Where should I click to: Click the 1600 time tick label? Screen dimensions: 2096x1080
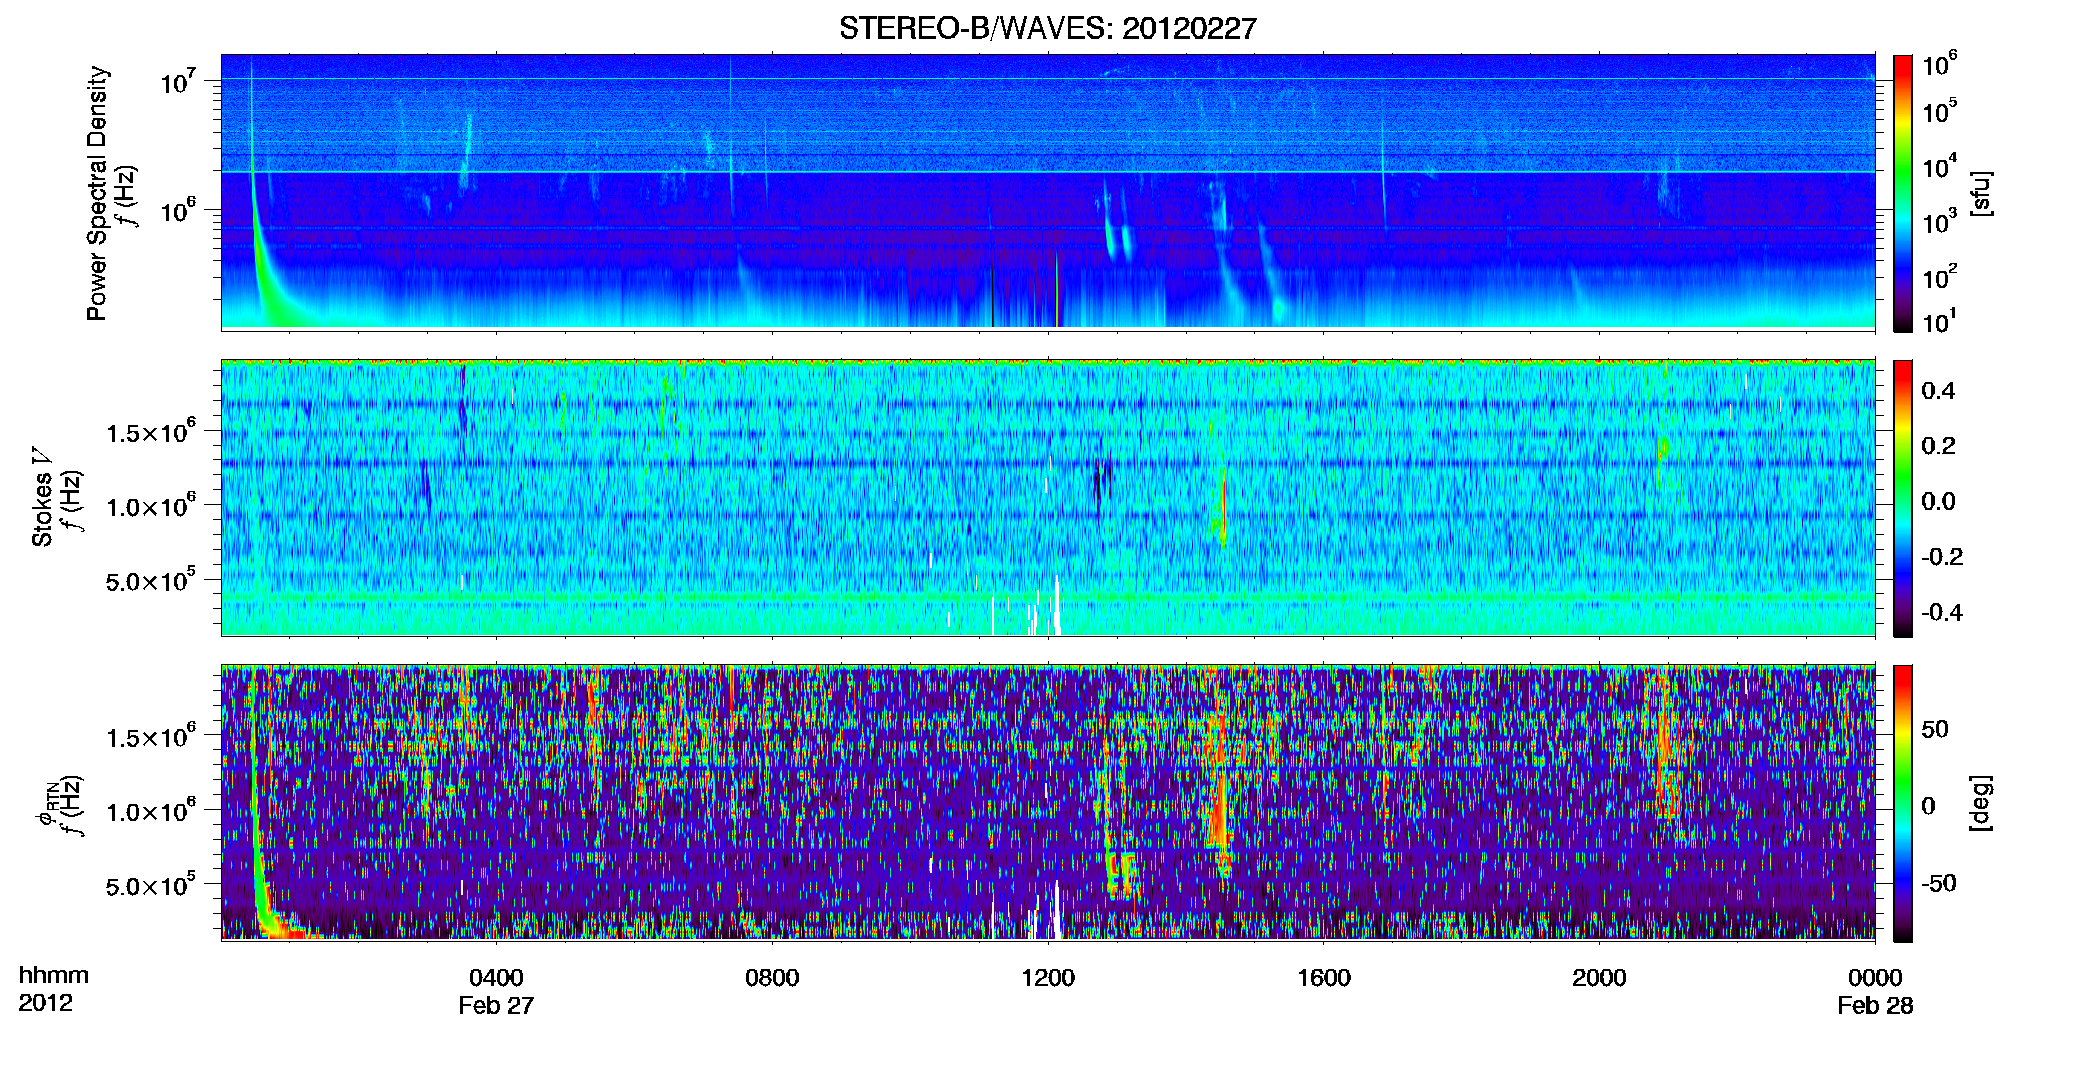(x=1324, y=978)
